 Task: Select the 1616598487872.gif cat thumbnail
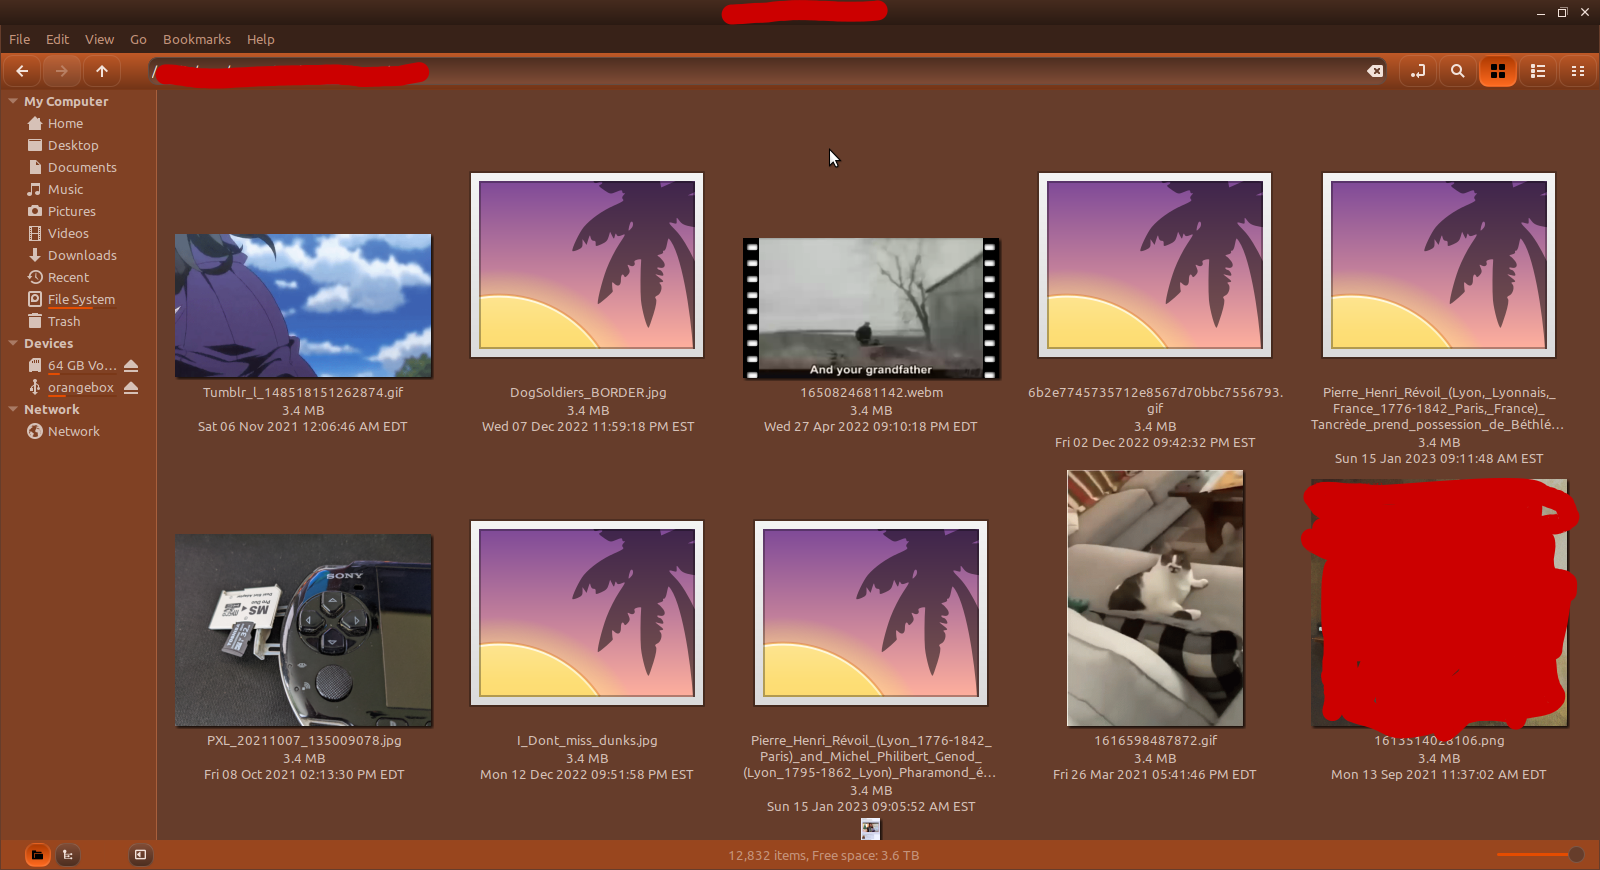(1155, 598)
